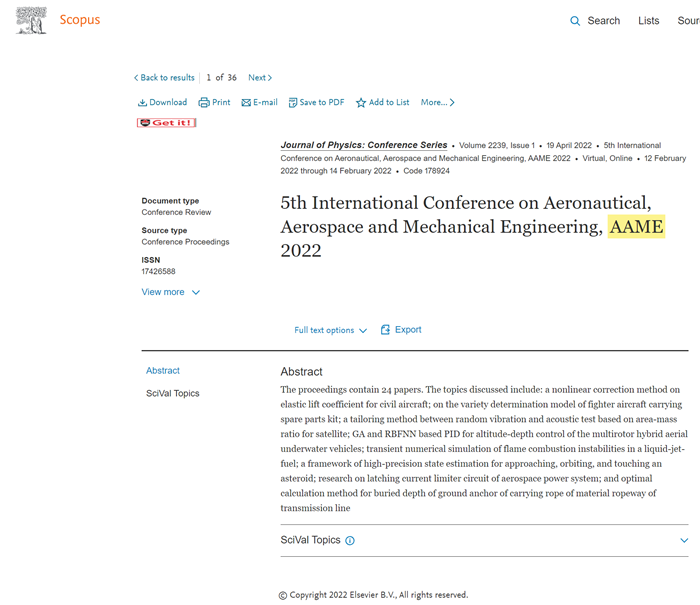Image resolution: width=700 pixels, height=605 pixels.
Task: Click the highlighted AAME word in title
Action: [636, 227]
